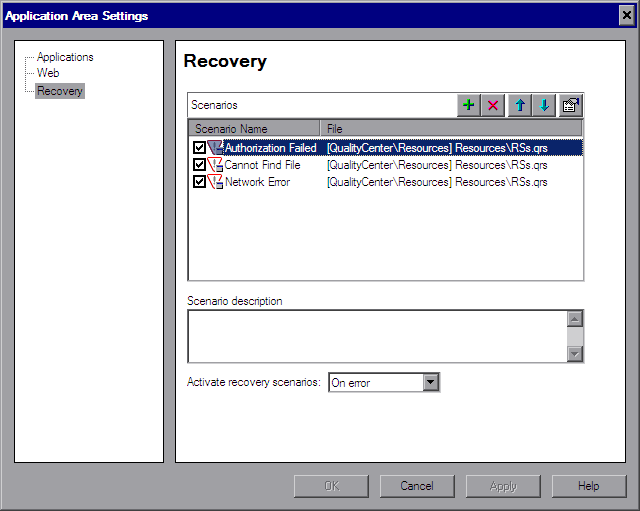Click the Network Error scenario icon
The image size is (640, 511).
[215, 182]
